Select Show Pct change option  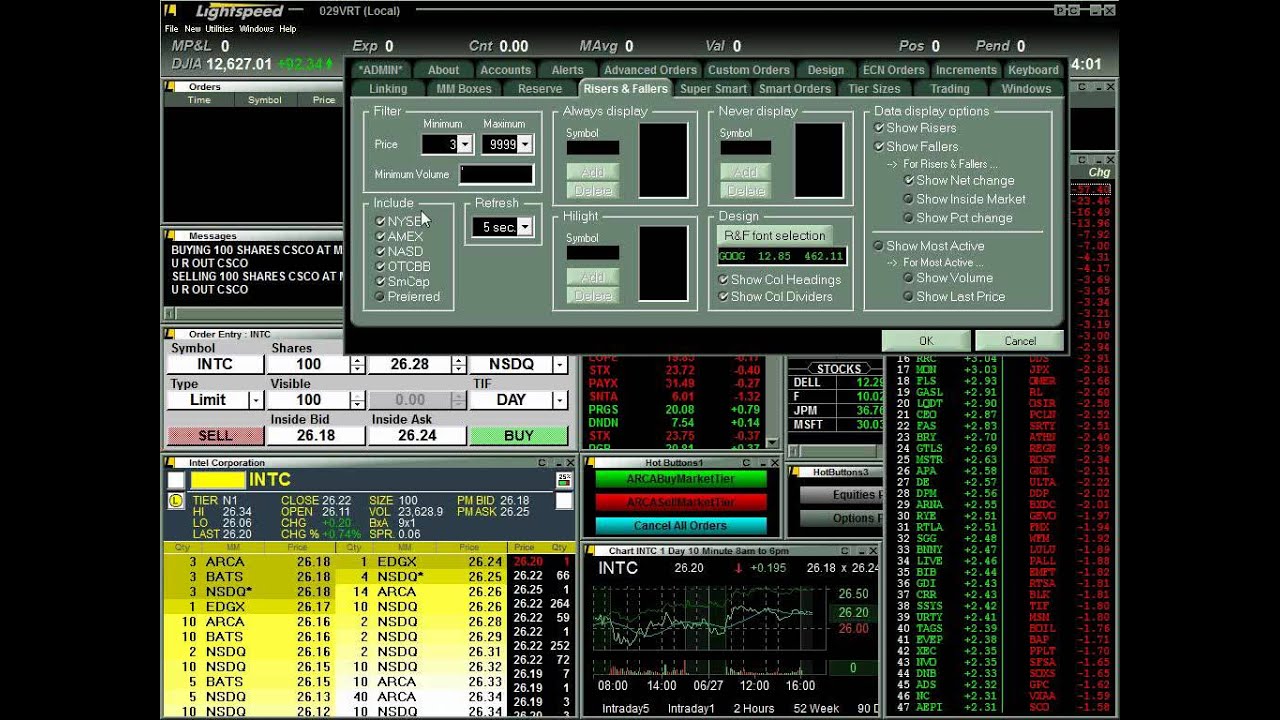pyautogui.click(x=909, y=217)
